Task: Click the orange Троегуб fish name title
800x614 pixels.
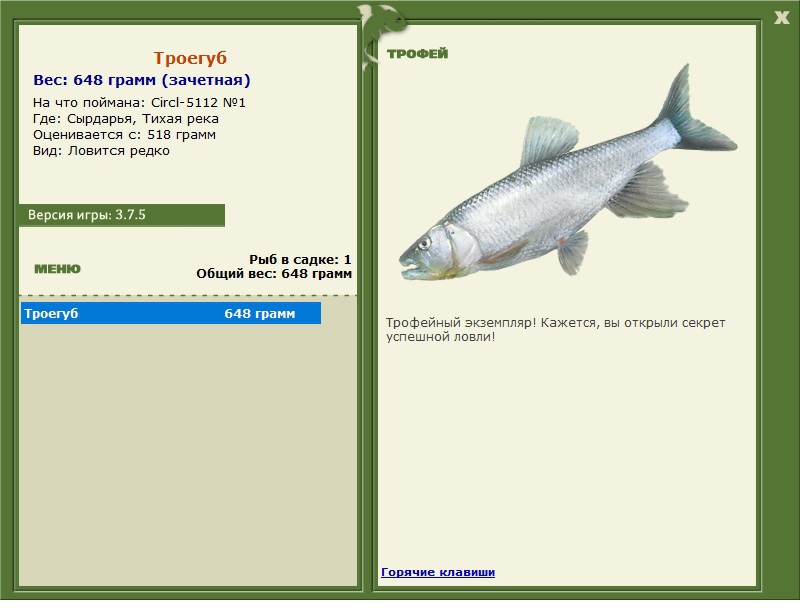Action: 190,58
